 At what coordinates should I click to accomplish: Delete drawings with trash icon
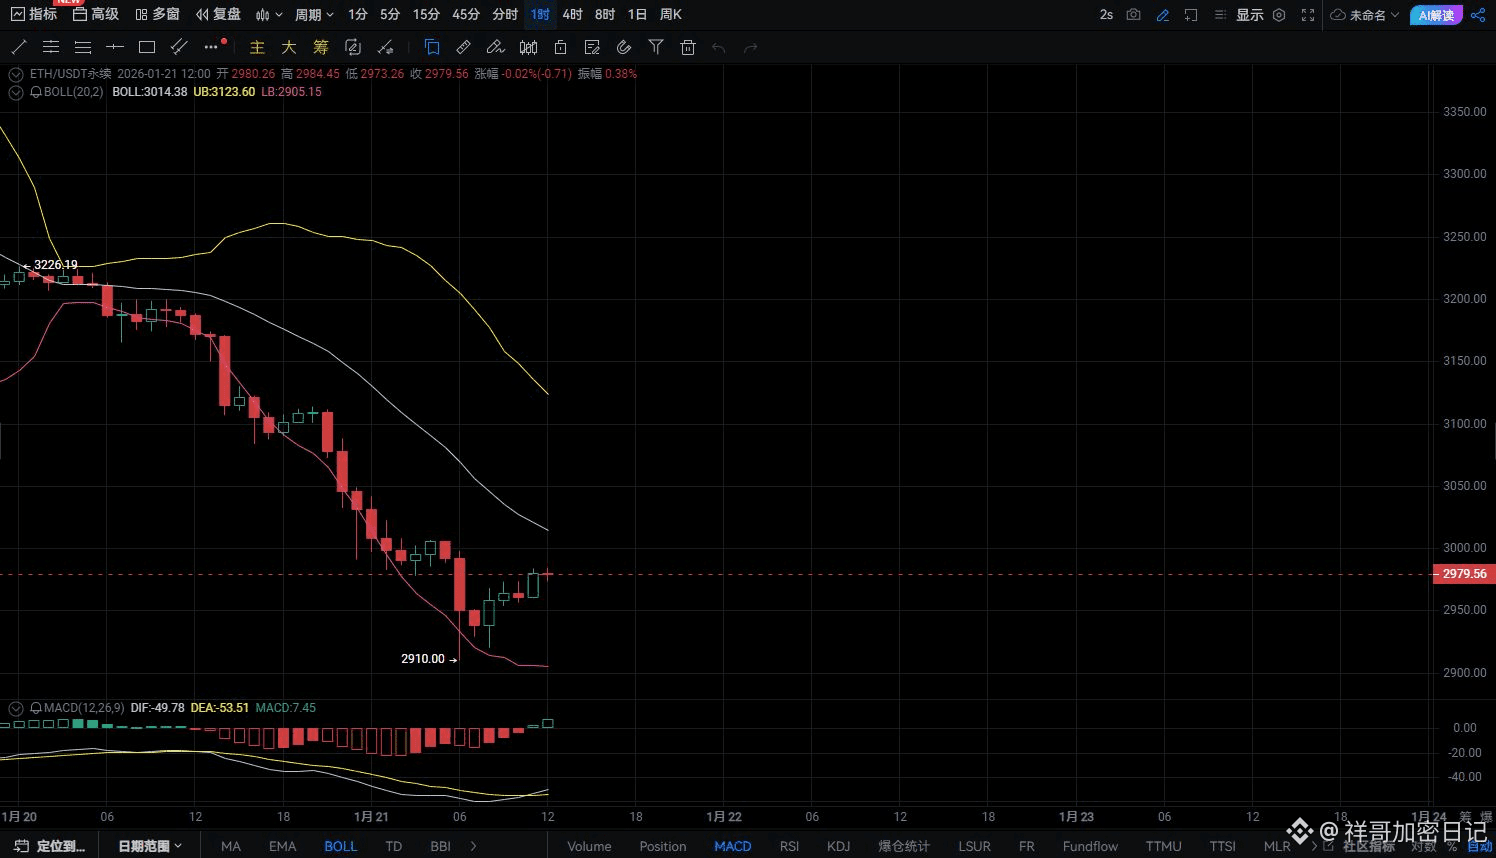coord(688,47)
